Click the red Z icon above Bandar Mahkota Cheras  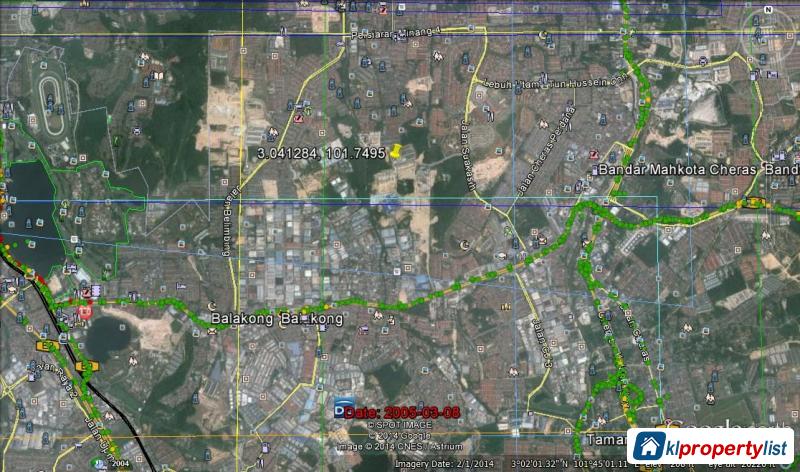[593, 154]
